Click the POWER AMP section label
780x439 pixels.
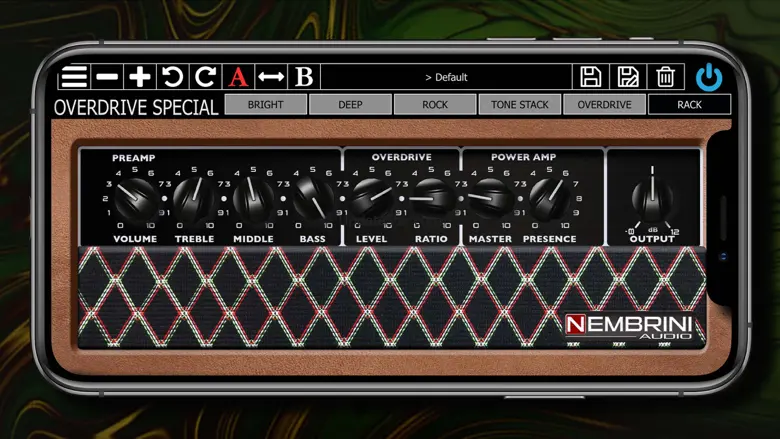[523, 157]
